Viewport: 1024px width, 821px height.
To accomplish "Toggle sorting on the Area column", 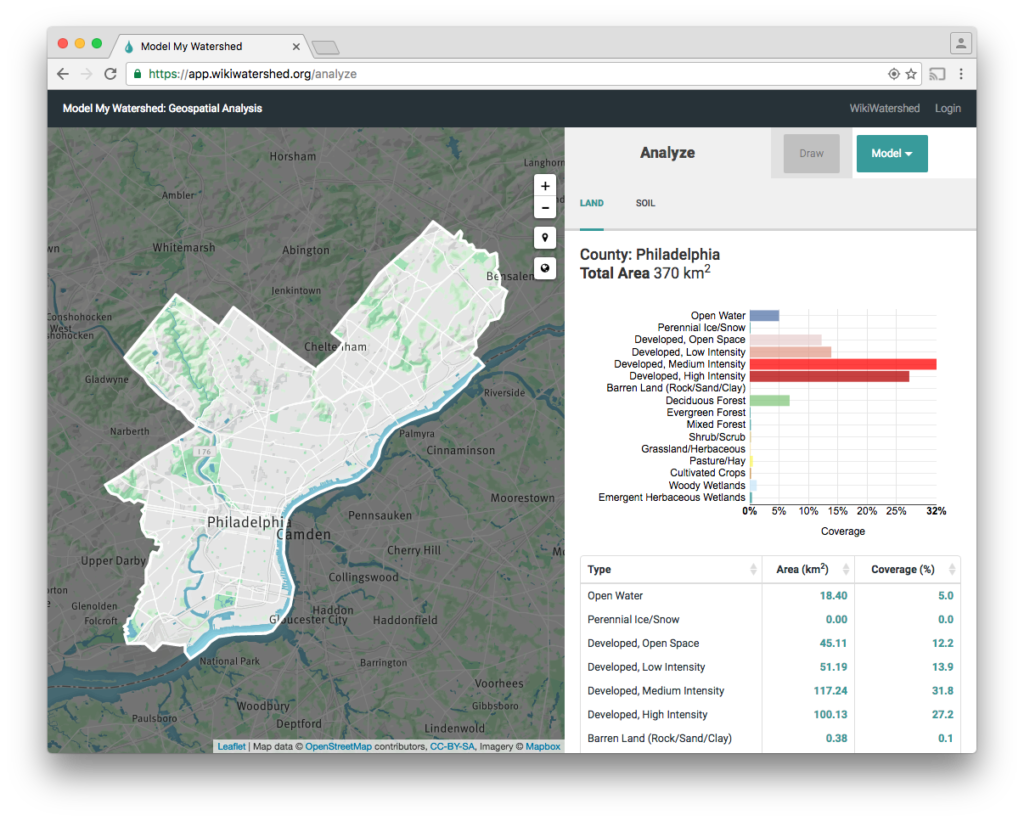I will click(808, 568).
